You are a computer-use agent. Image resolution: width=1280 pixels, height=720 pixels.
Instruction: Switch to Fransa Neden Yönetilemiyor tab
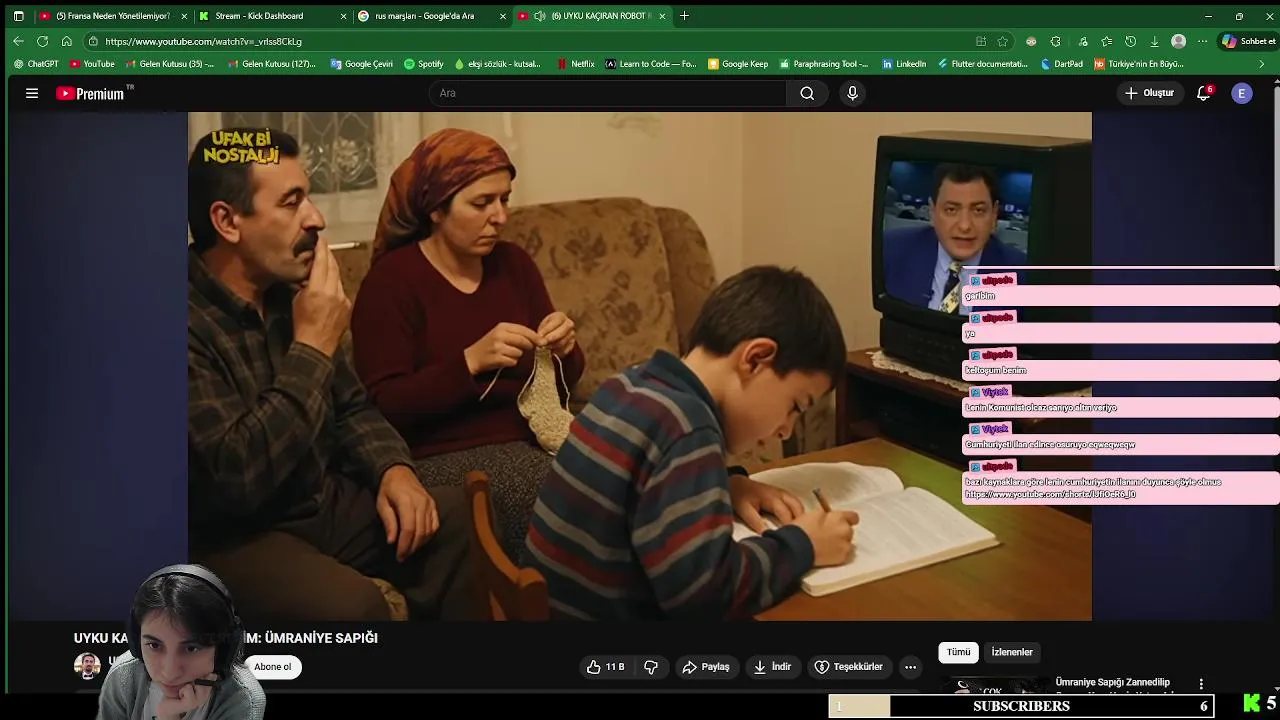tap(110, 16)
